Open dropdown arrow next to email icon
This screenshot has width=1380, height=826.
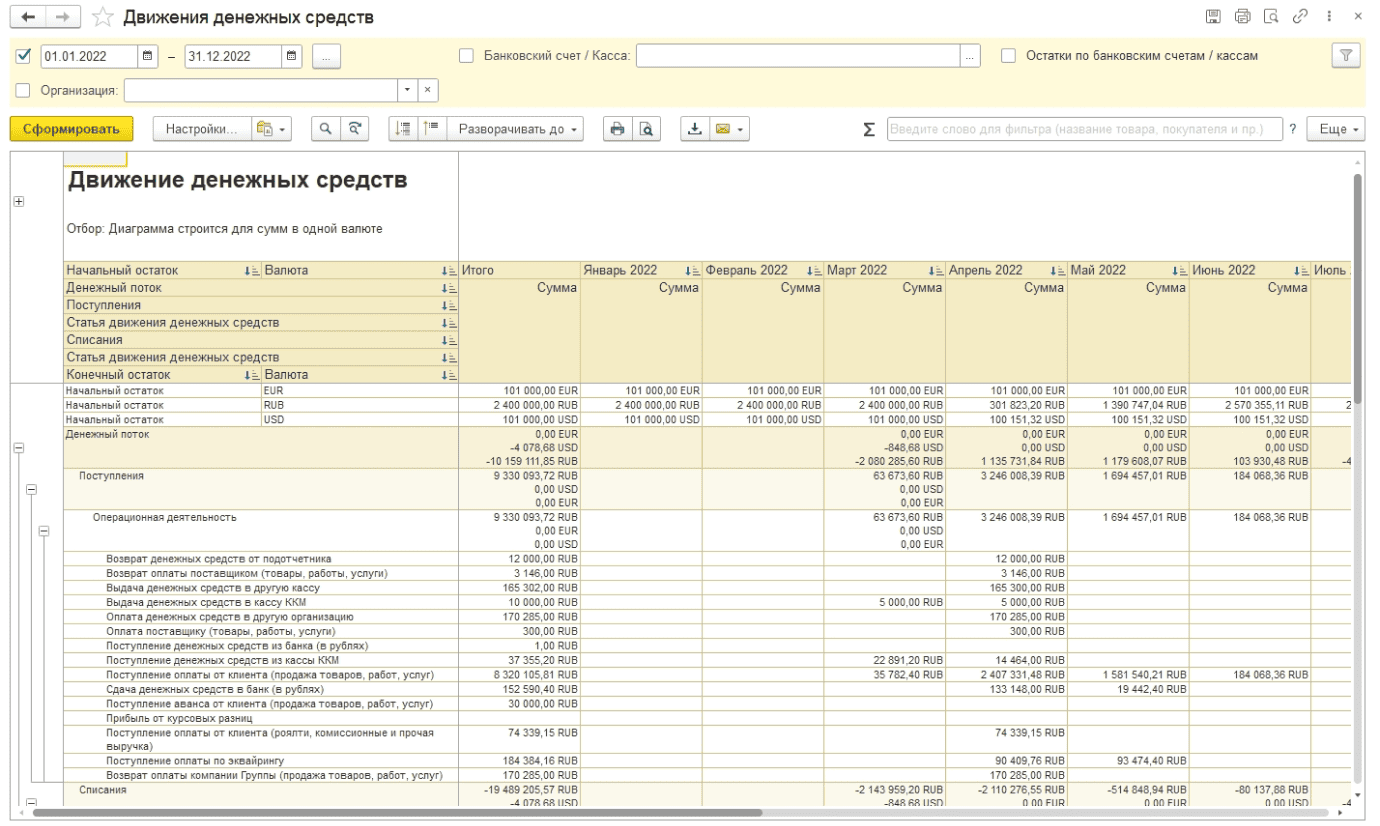pyautogui.click(x=742, y=129)
